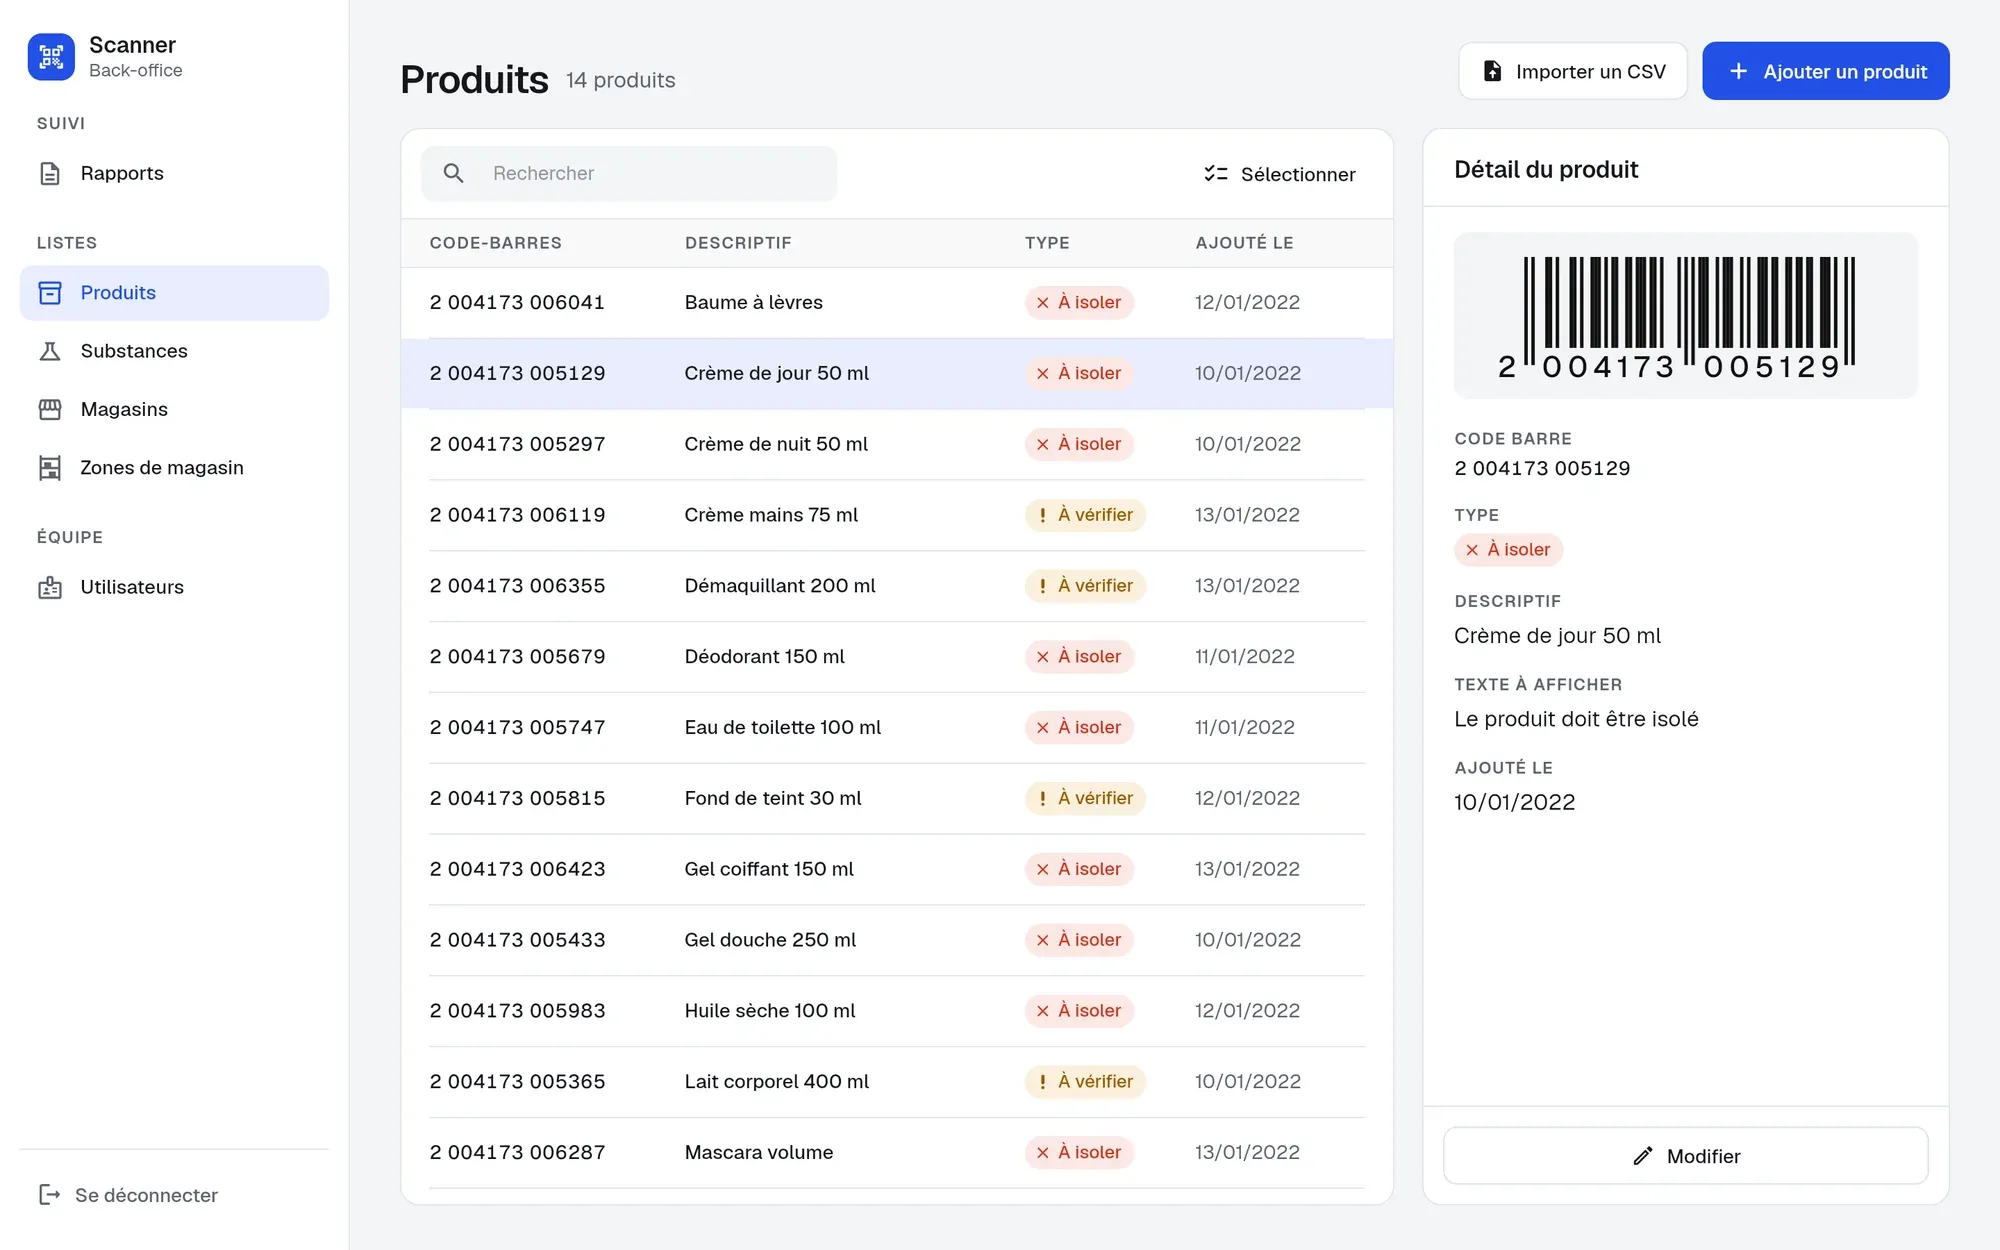Click the Zones de magasin icon
Image resolution: width=2000 pixels, height=1250 pixels.
[50, 468]
